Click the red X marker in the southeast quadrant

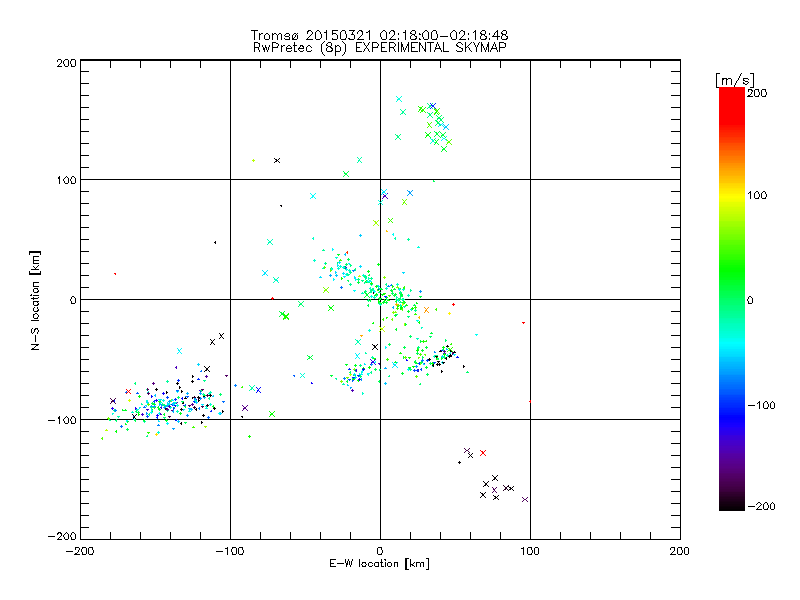click(x=483, y=453)
